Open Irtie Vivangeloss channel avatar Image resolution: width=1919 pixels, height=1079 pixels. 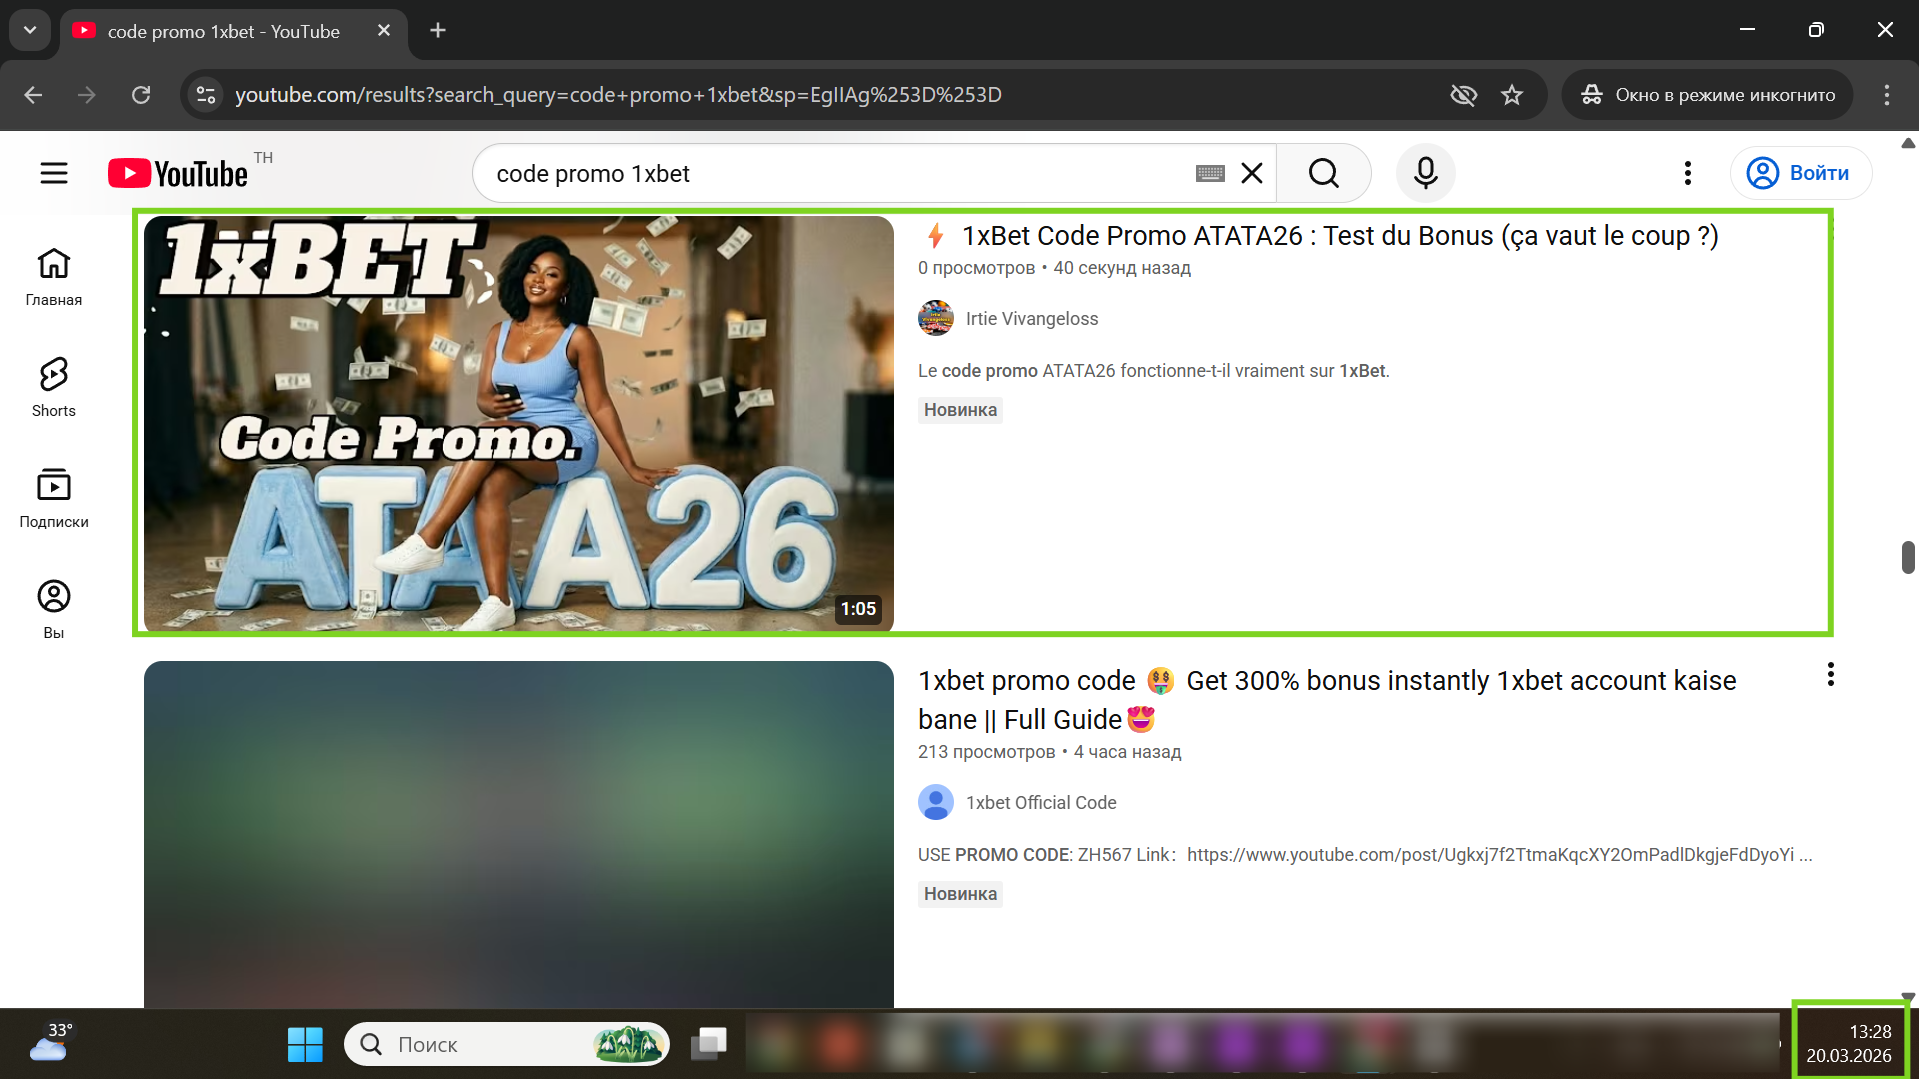pyautogui.click(x=936, y=318)
